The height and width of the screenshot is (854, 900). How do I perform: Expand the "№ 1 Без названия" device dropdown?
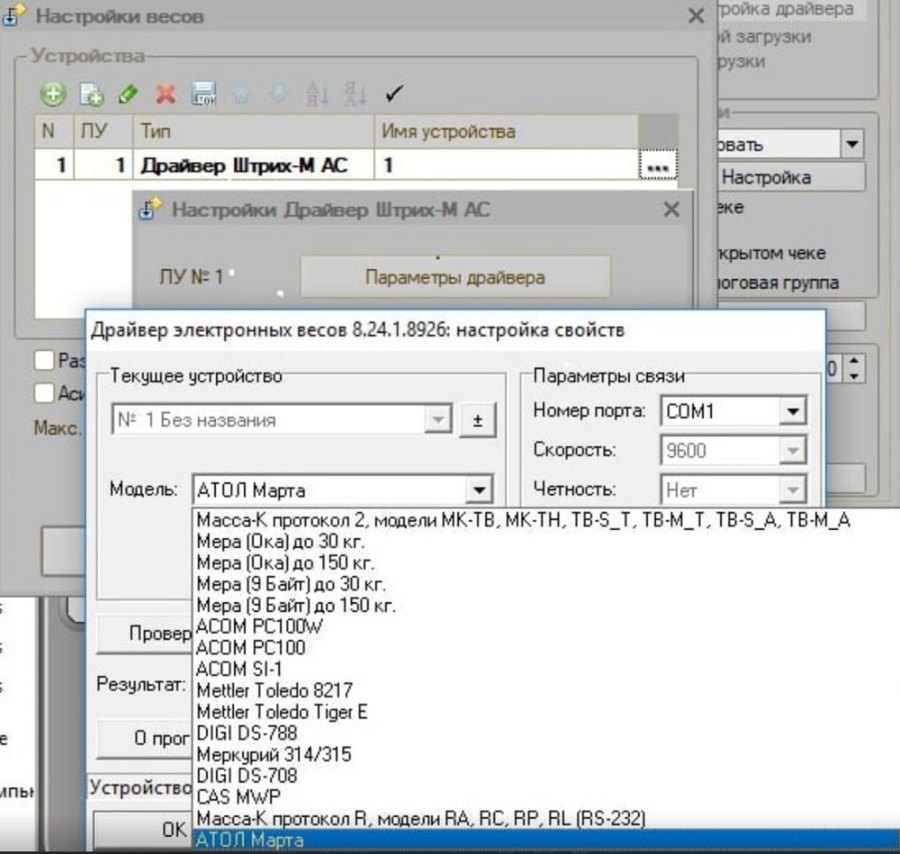(x=438, y=420)
